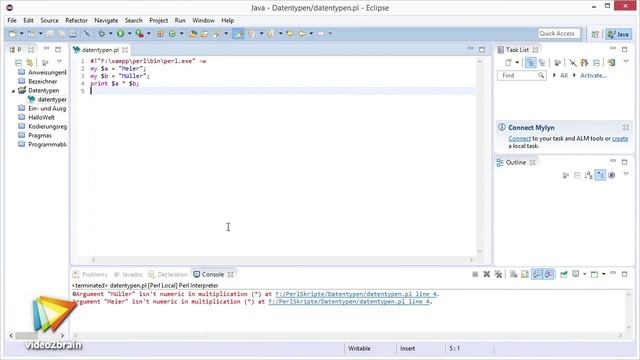
Task: Click the Package Explorer horizontal scrollbar thumb
Action: click(27, 336)
